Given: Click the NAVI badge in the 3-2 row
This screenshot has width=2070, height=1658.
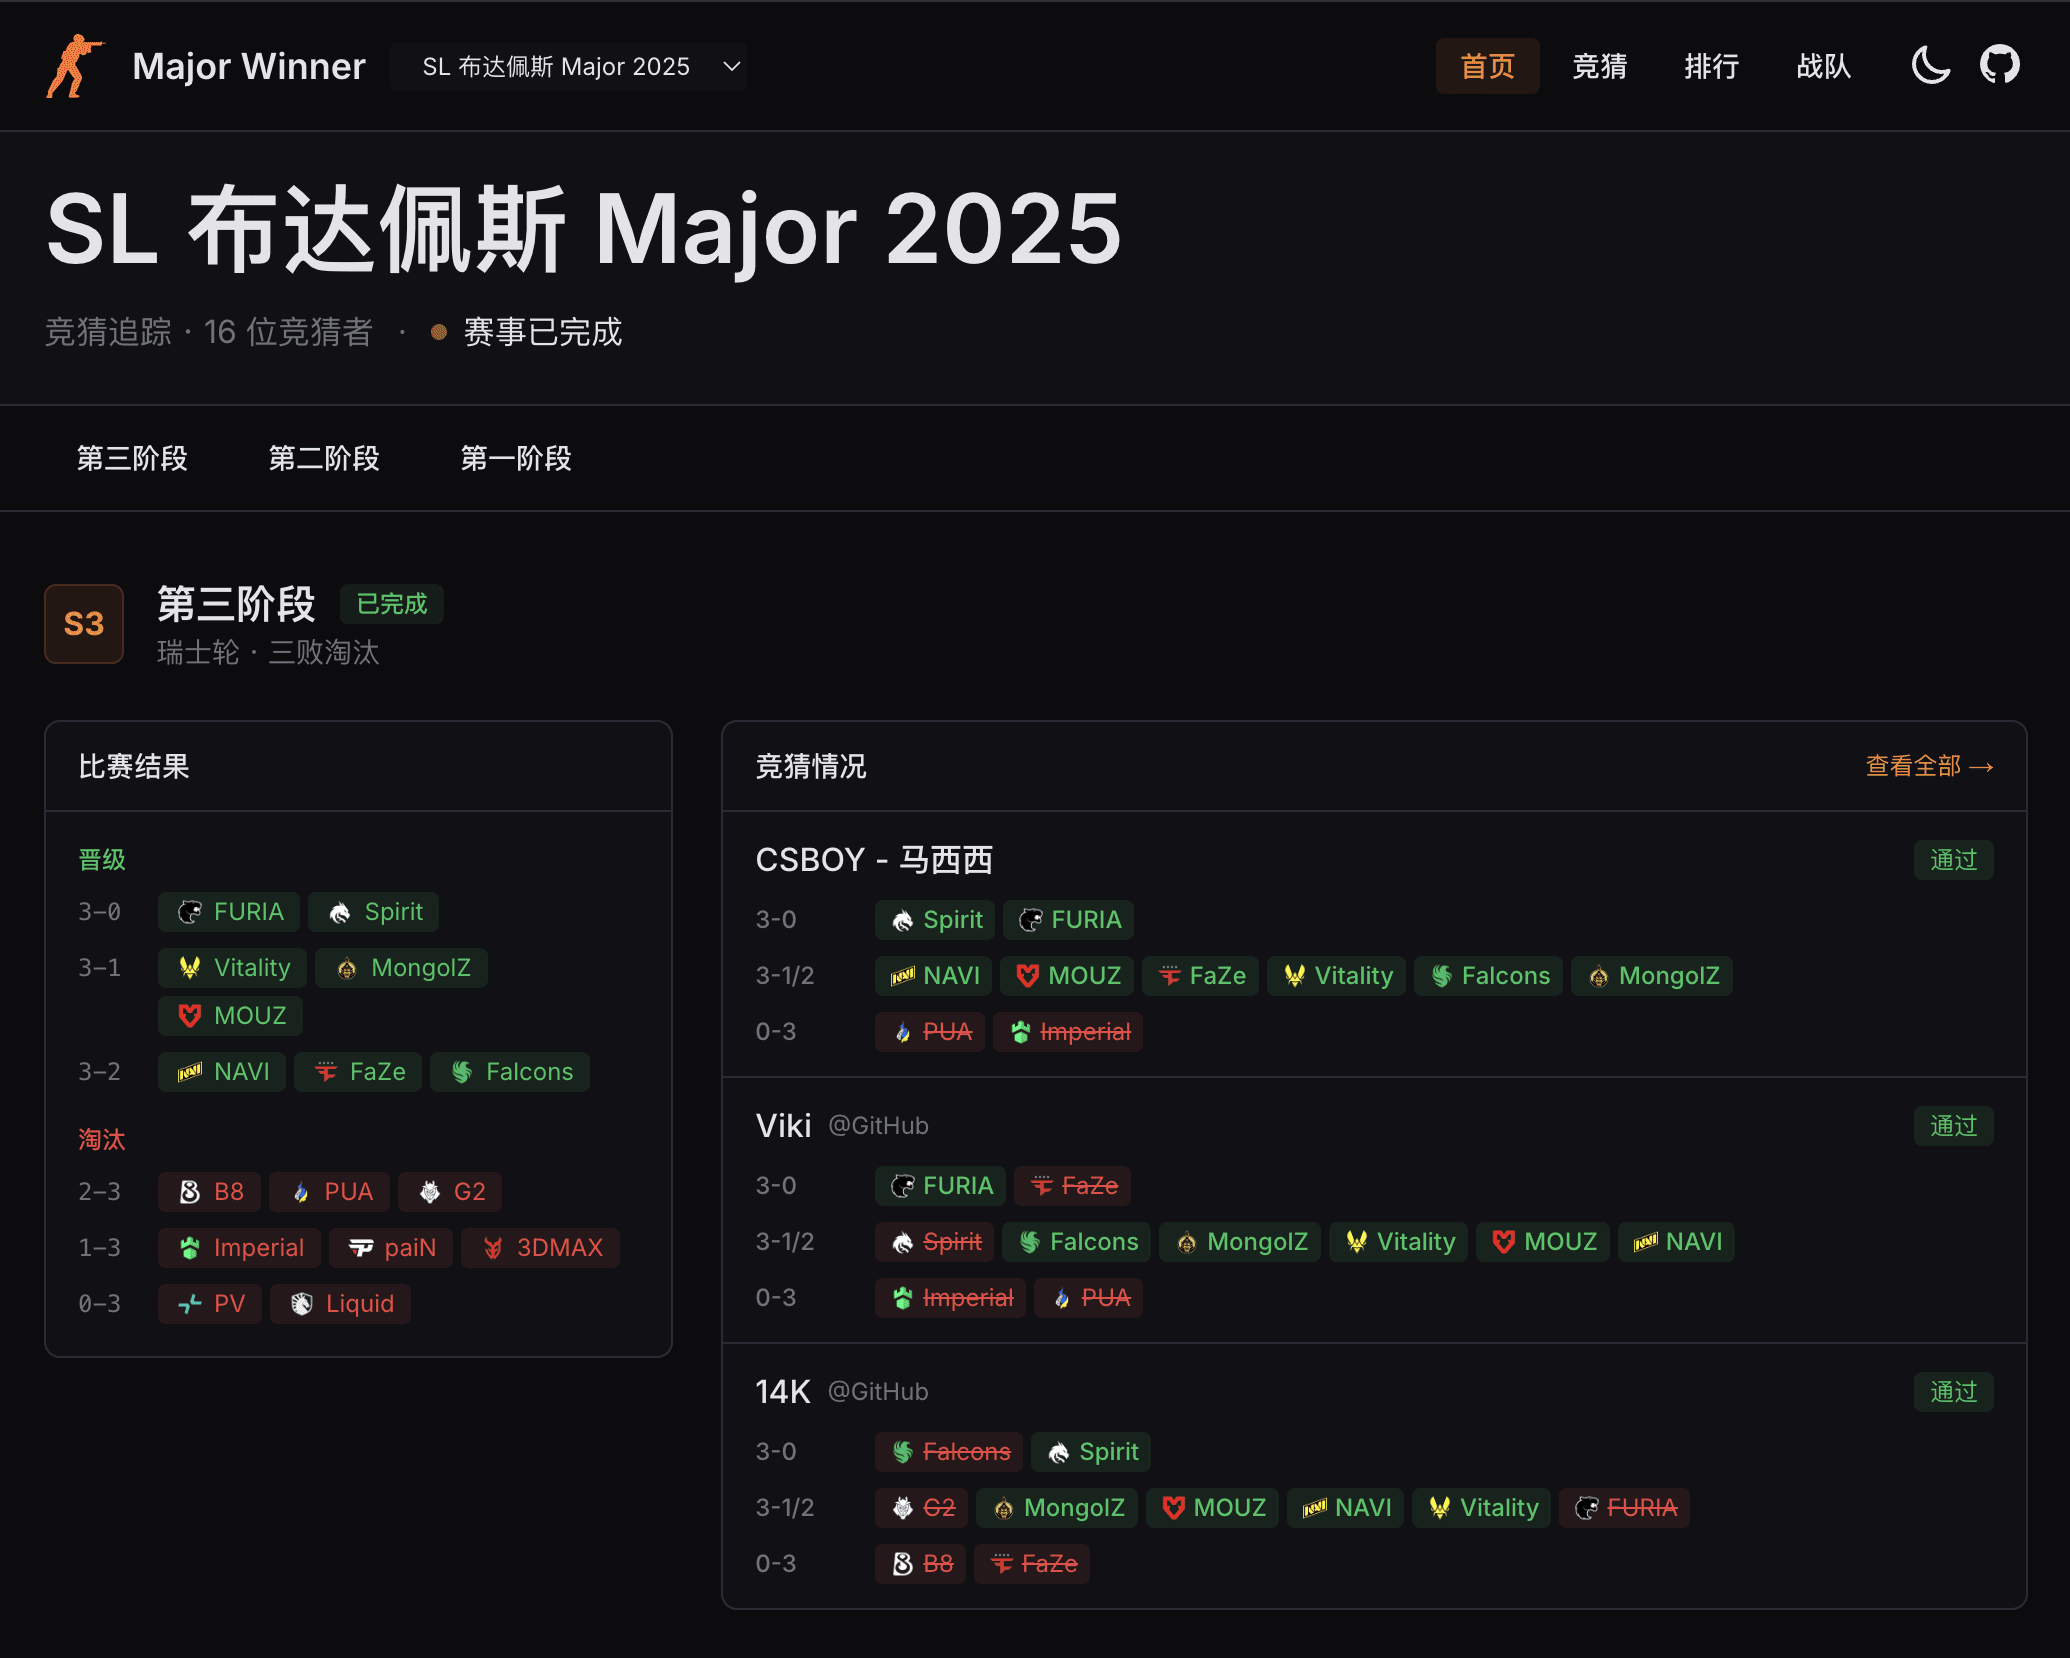Looking at the screenshot, I should click(x=221, y=1071).
